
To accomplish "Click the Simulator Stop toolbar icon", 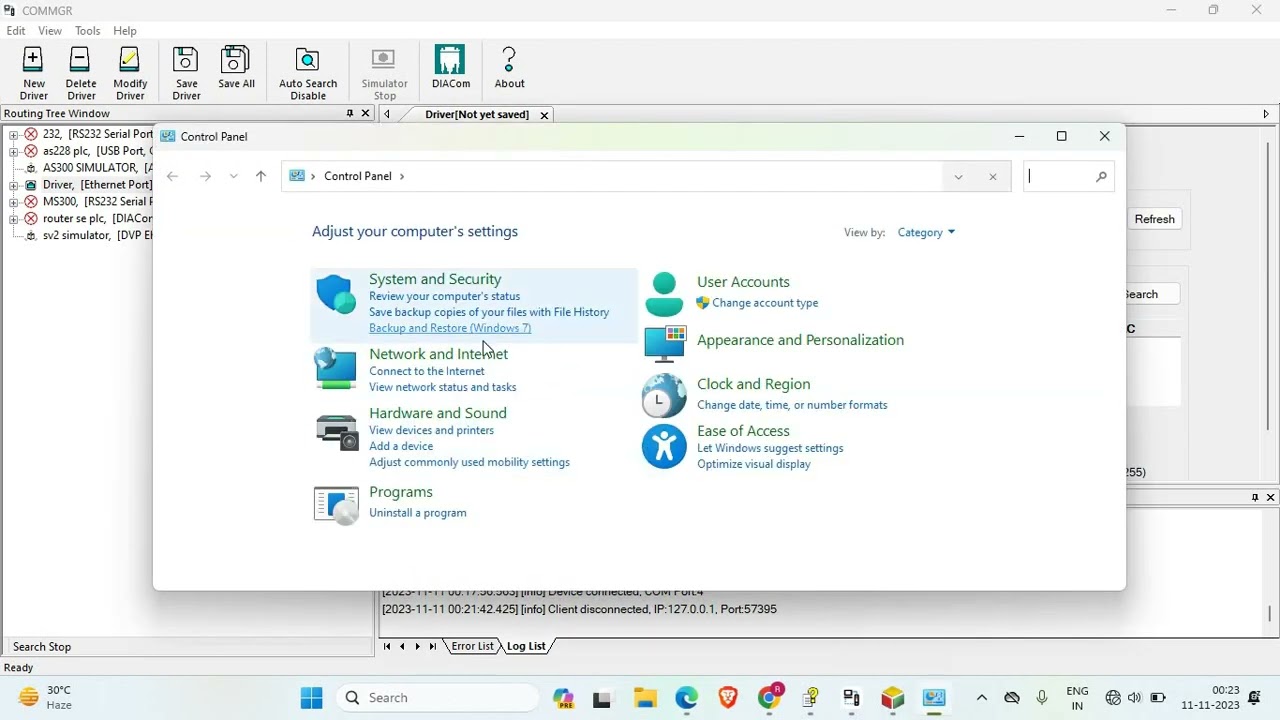I will pyautogui.click(x=384, y=72).
